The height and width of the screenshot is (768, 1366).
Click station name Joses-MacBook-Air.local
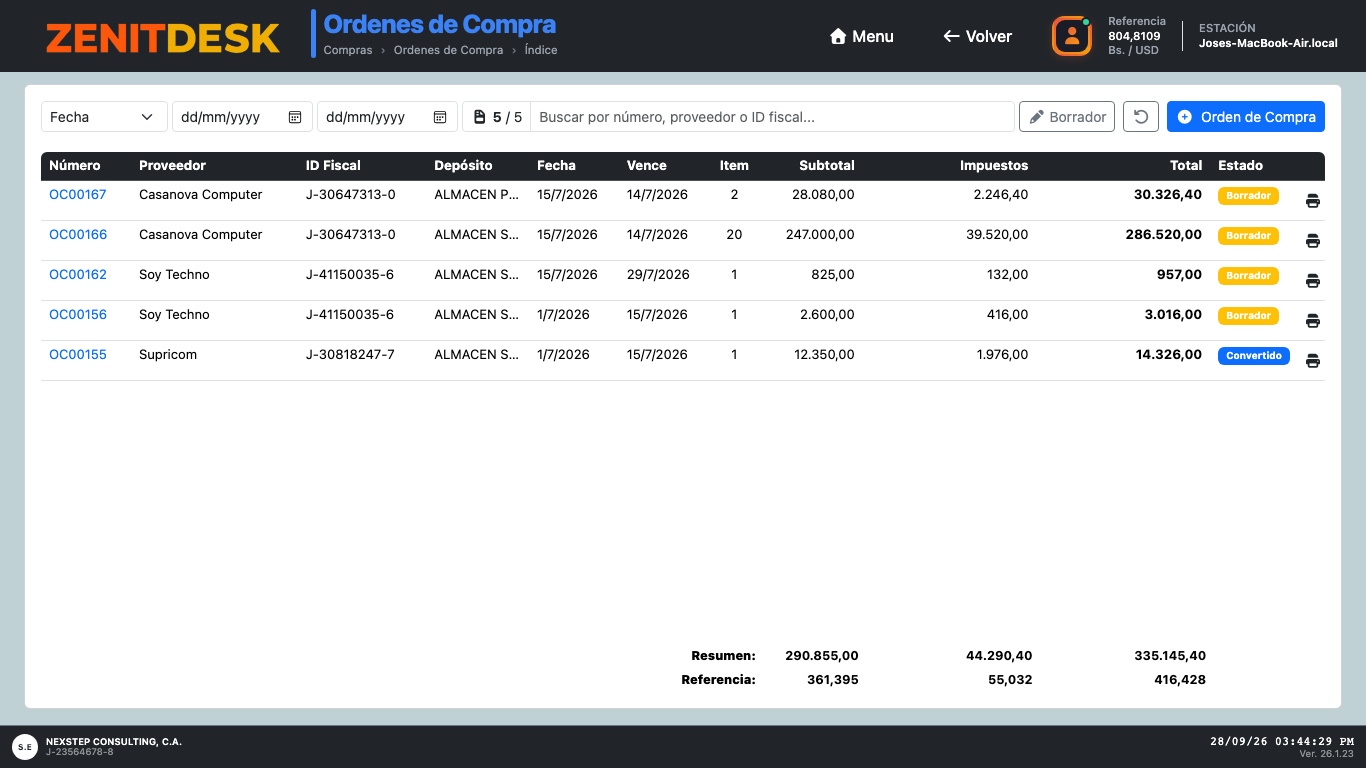tap(1268, 44)
